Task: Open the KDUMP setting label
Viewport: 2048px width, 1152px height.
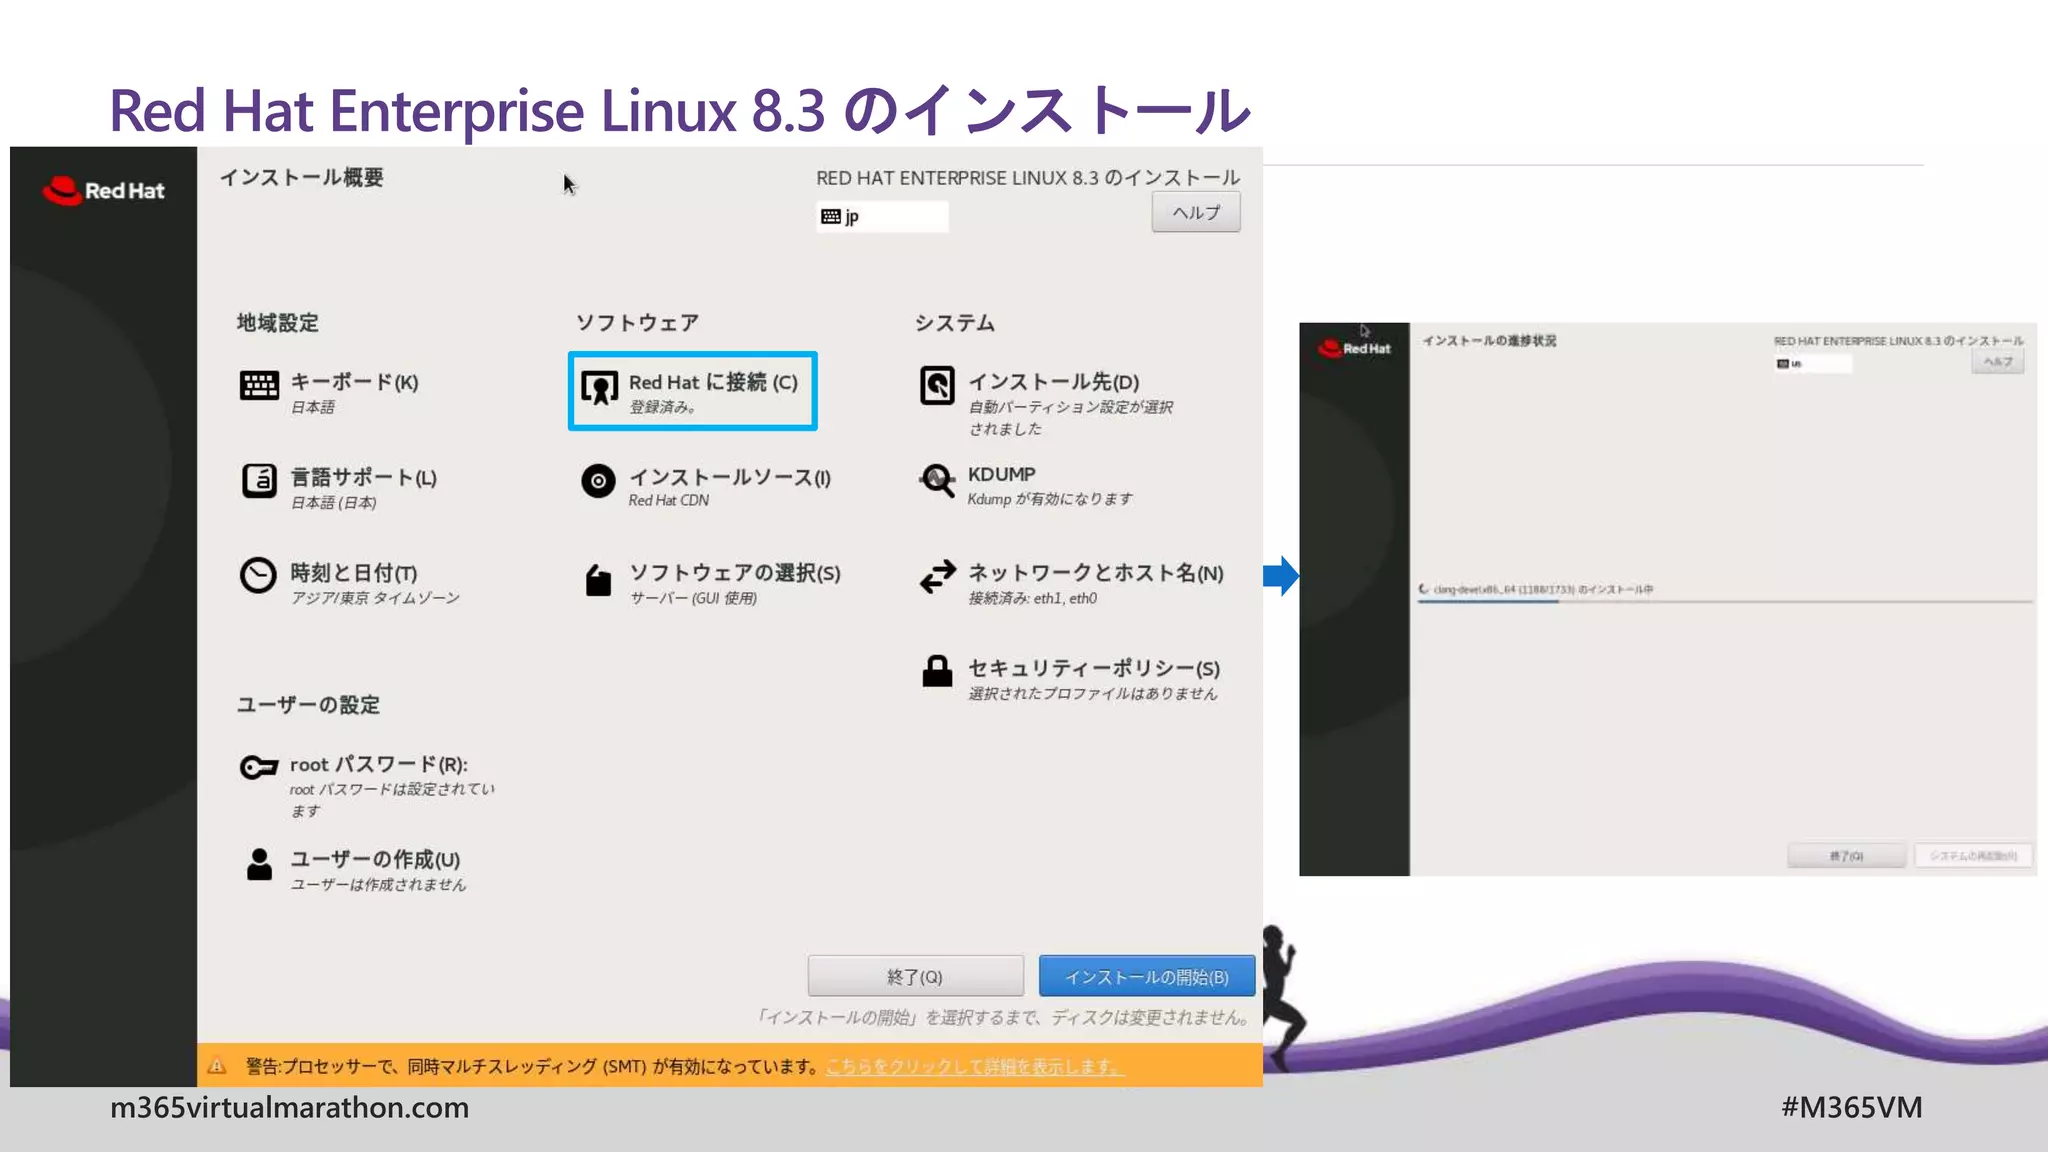Action: (x=1002, y=474)
